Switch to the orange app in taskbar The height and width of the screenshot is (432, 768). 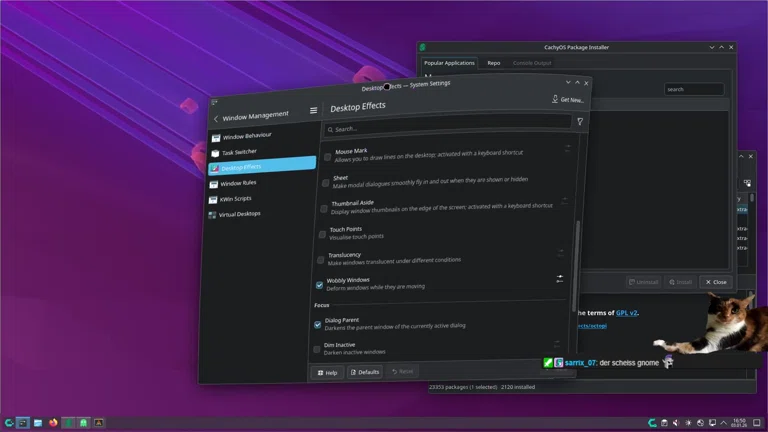point(98,423)
